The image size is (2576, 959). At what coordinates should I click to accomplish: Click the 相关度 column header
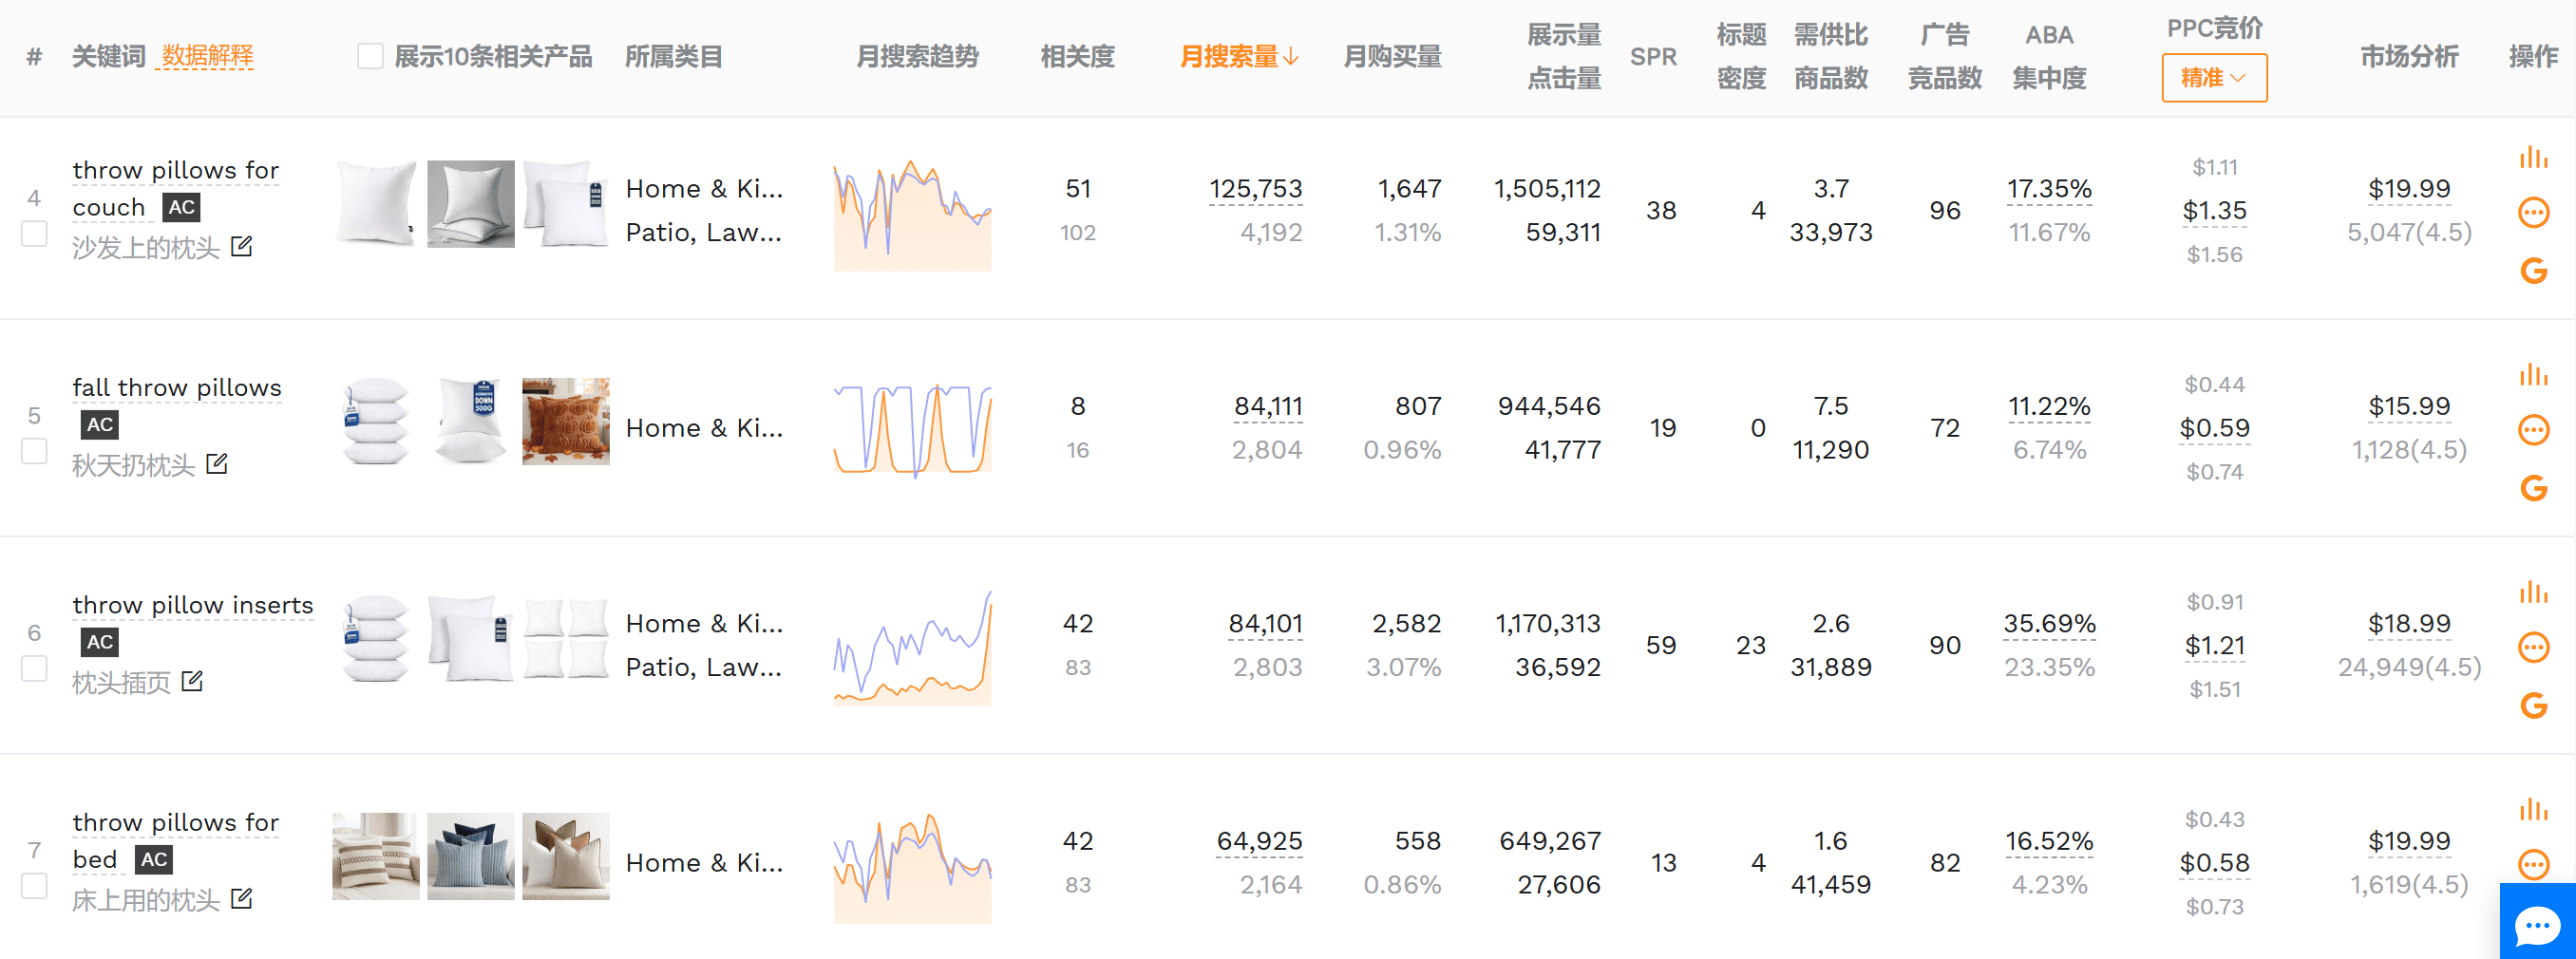click(1077, 57)
